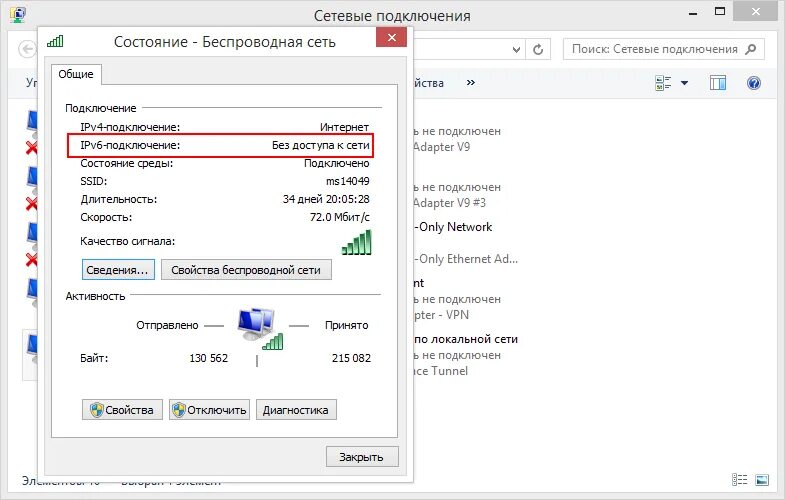The width and height of the screenshot is (785, 500).
Task: Click wireless signal icon in dialog title bar
Action: (55, 42)
